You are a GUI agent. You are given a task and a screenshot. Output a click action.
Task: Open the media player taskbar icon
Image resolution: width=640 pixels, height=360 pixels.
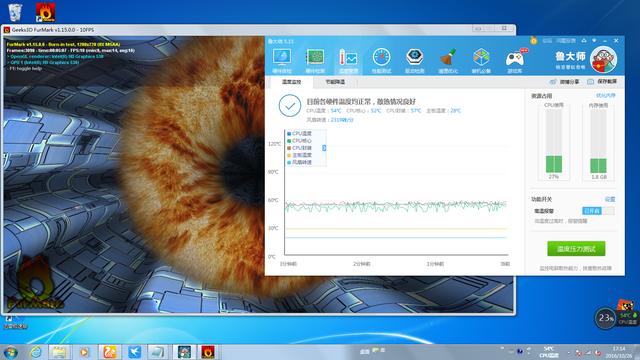84,352
